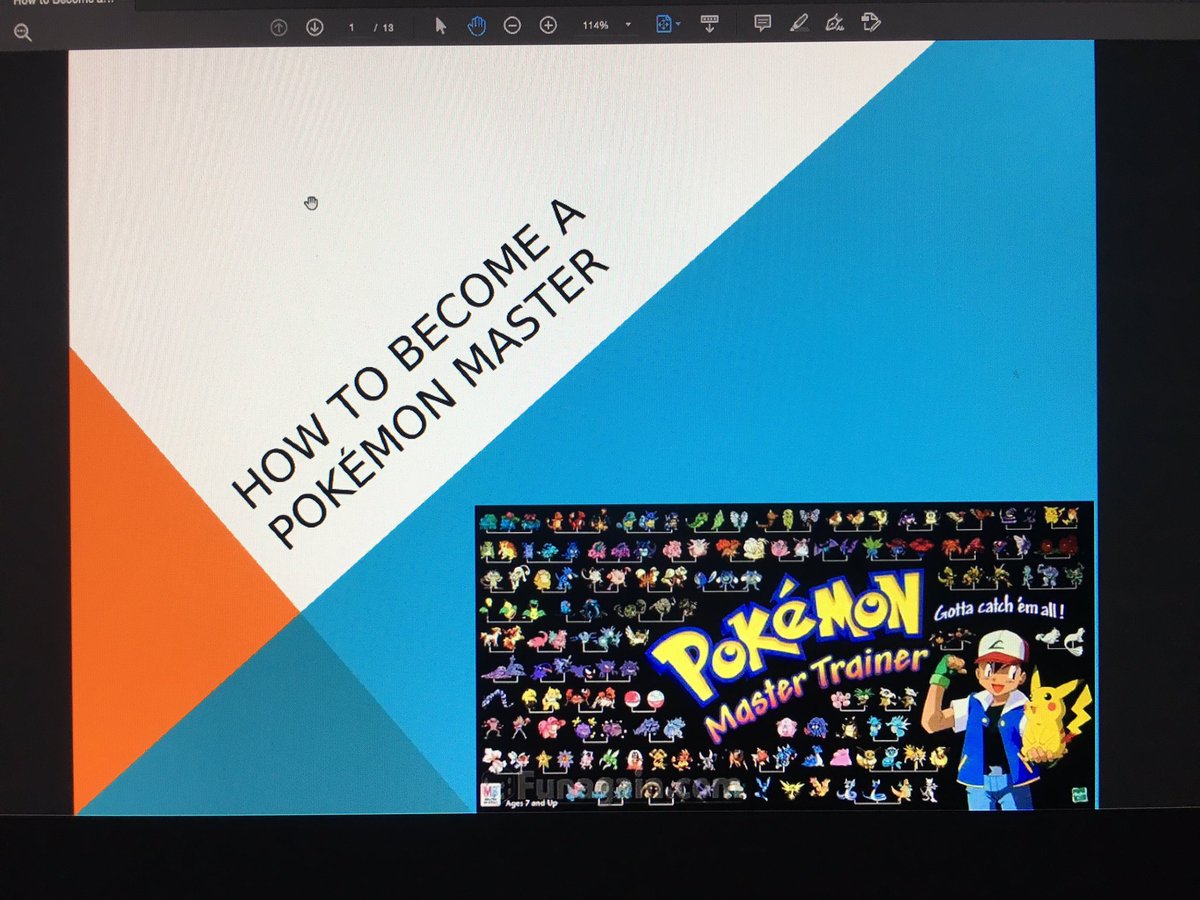Click the stamp tool icon at toolbar end
Viewport: 1200px width, 900px height.
point(870,22)
